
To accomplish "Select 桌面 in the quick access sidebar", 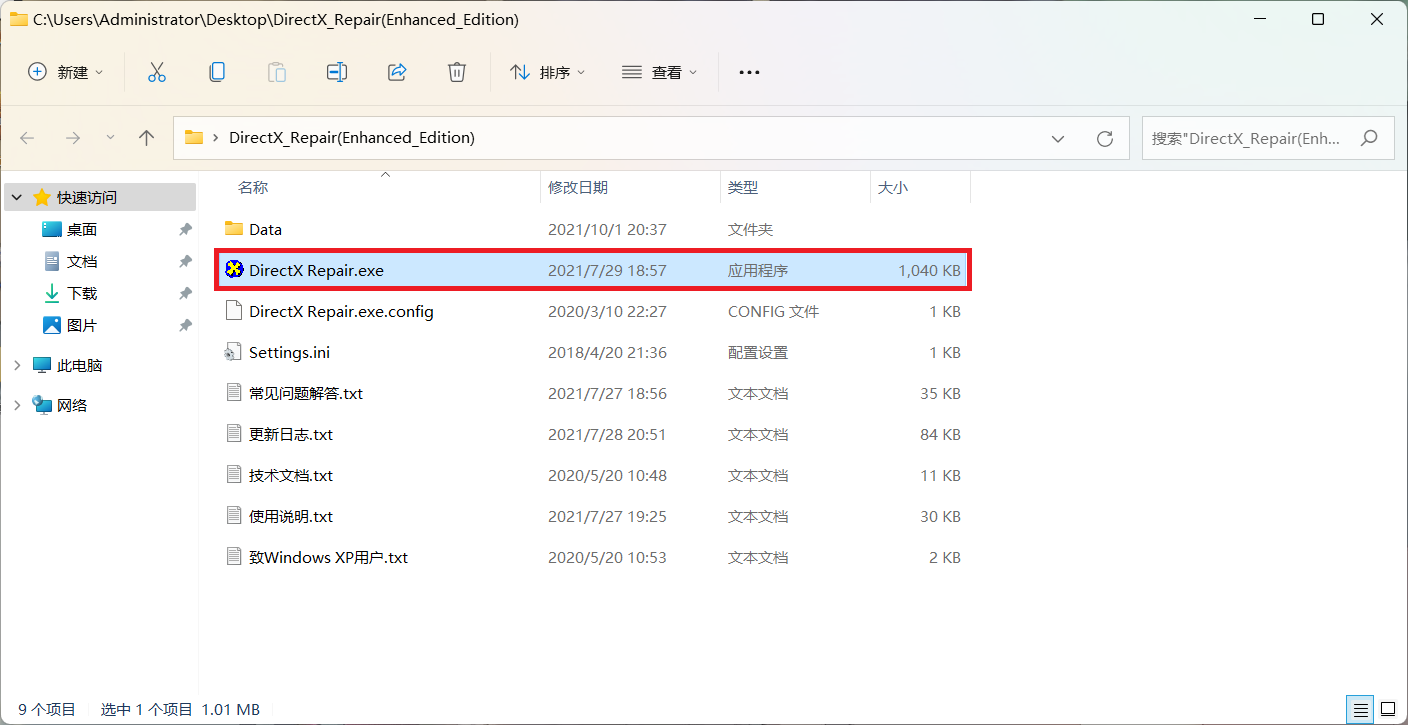I will pos(82,230).
